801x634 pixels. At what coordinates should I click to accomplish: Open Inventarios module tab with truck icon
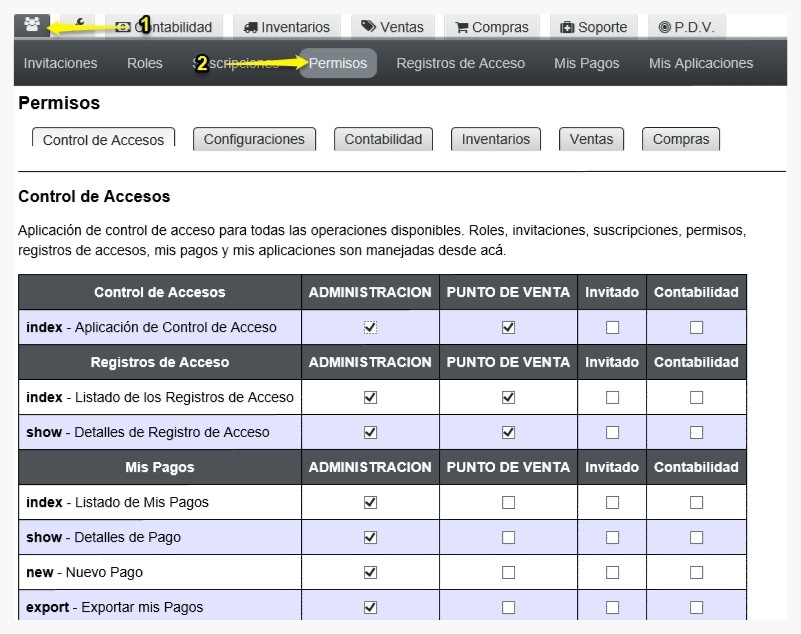click(x=287, y=27)
